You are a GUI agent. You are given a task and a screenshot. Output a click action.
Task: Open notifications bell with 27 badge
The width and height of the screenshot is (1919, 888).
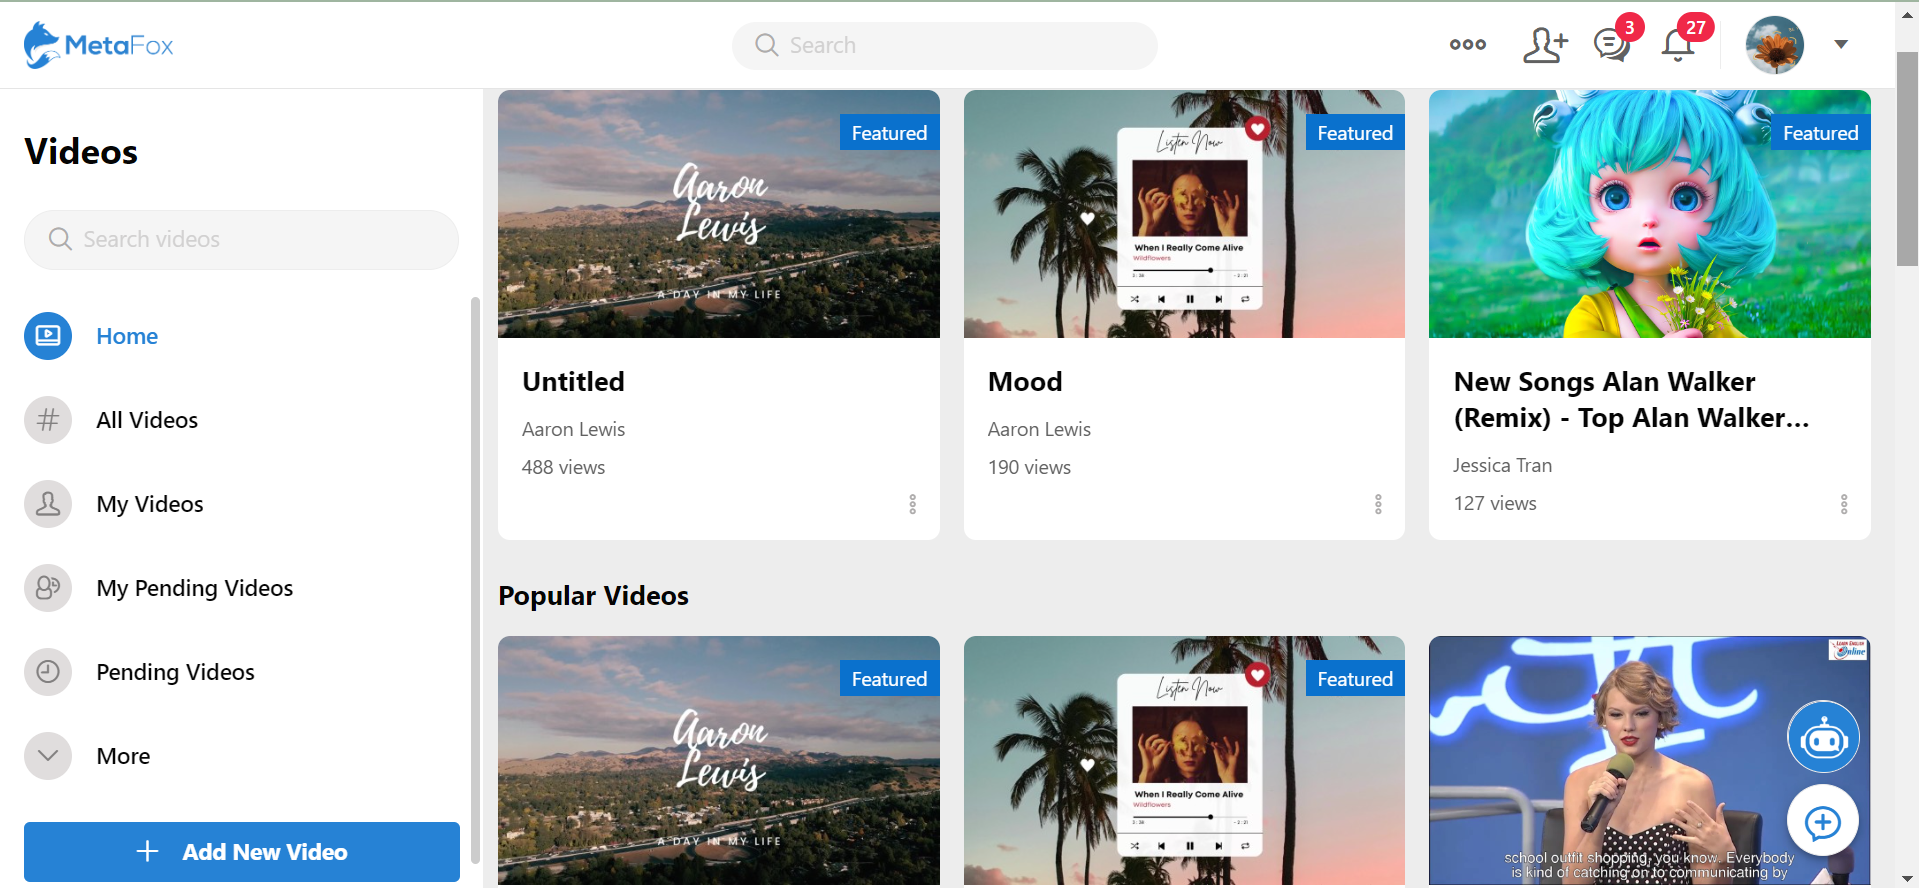1678,45
